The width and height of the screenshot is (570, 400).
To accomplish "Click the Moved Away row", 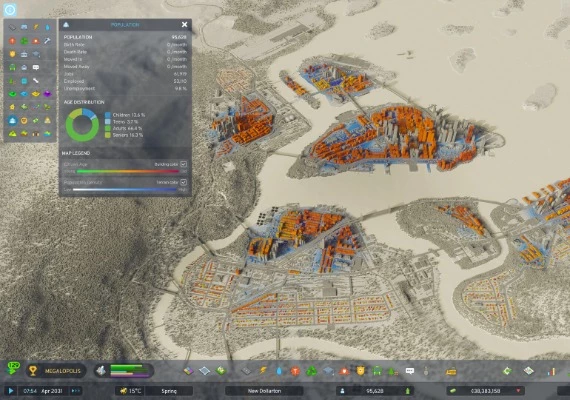I will click(125, 67).
